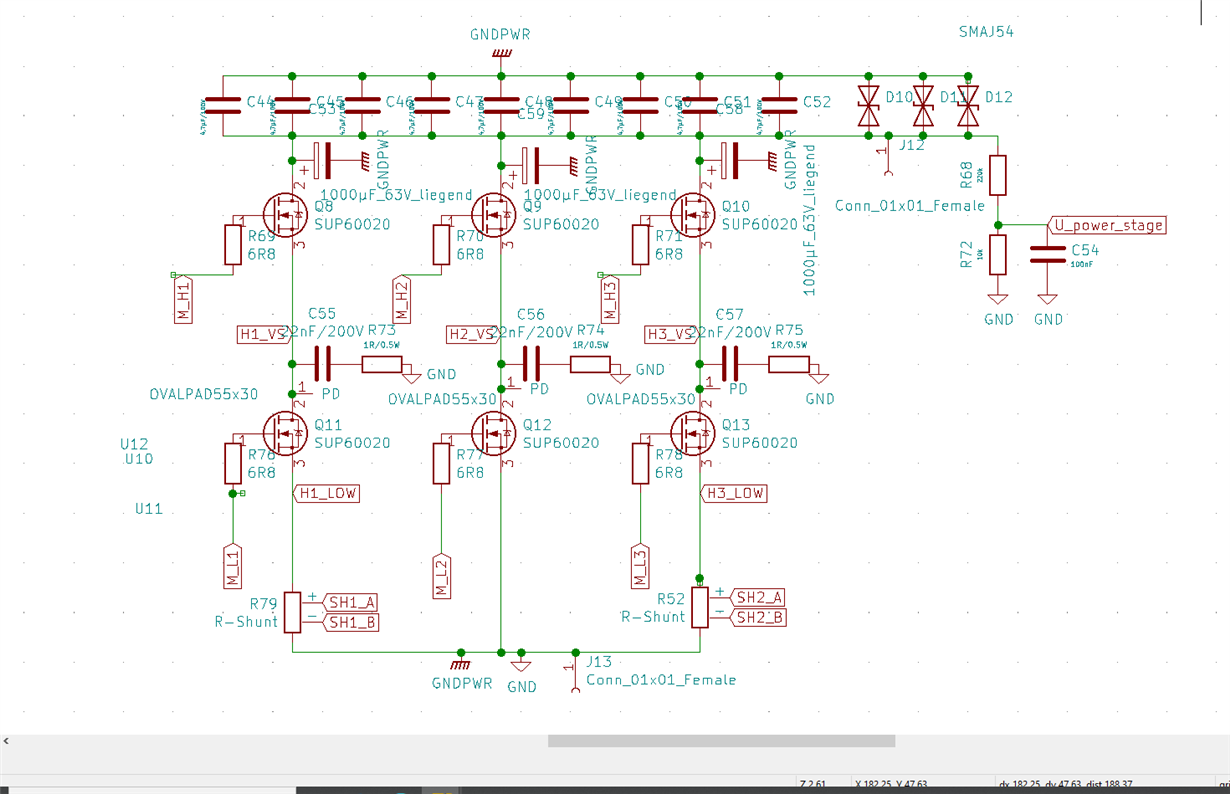Select capacitor C55 labeled 2nF/200V
Viewport: 1230px width, 794px height.
[x=320, y=362]
